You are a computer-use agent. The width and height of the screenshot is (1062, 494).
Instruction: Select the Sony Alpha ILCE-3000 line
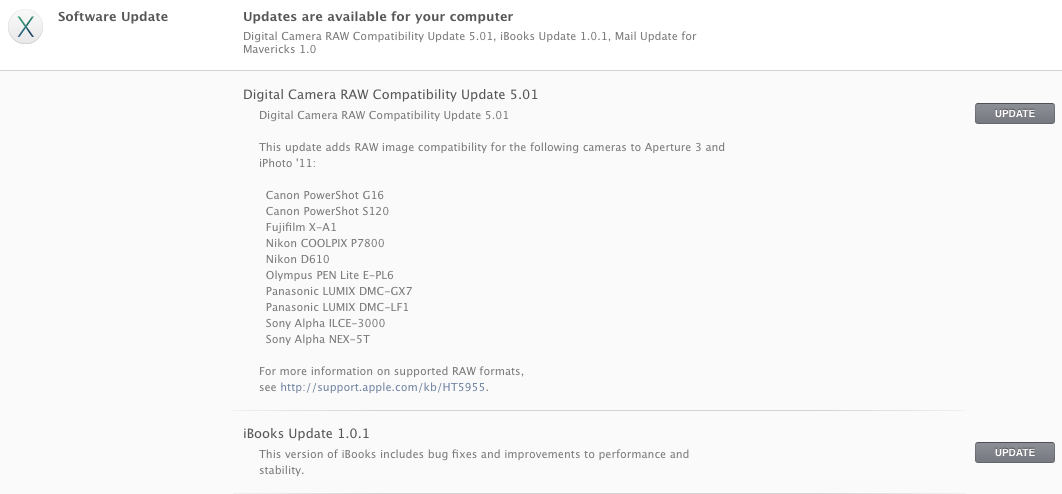325,323
